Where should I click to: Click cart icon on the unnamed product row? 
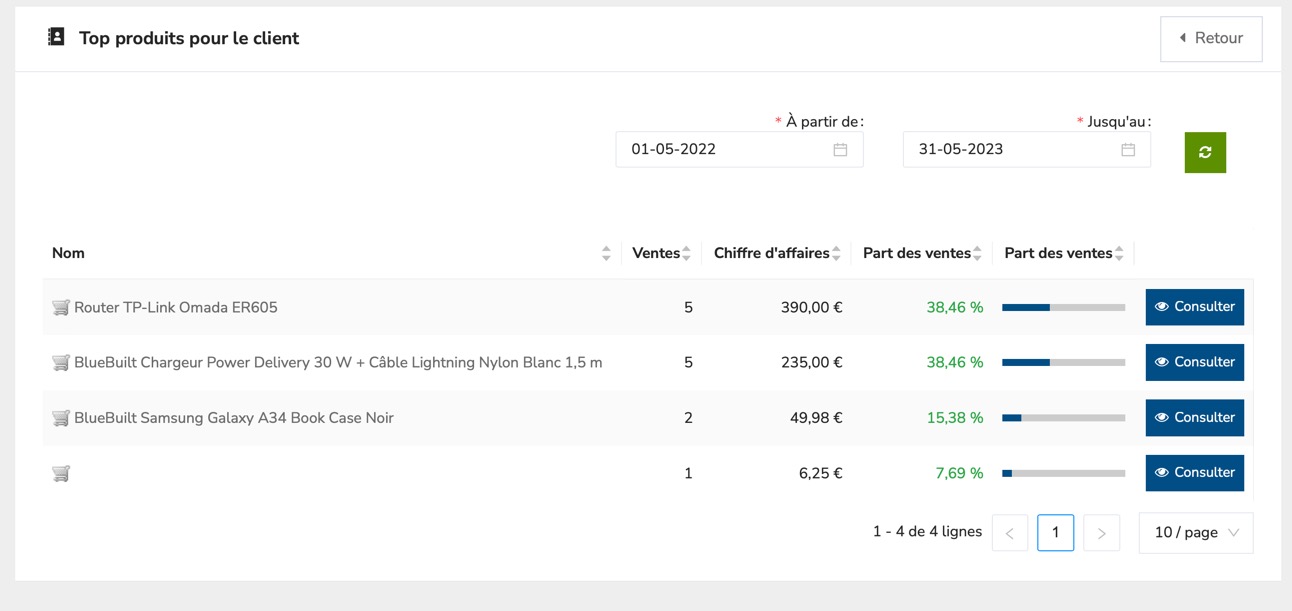61,474
